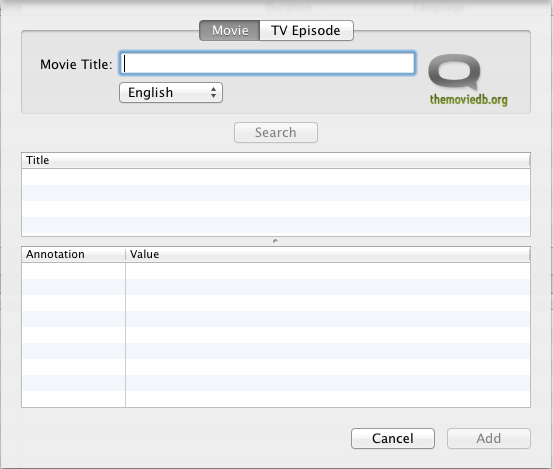Viewport: 553px width, 469px height.
Task: Click the Movie Title label
Action: 76,65
